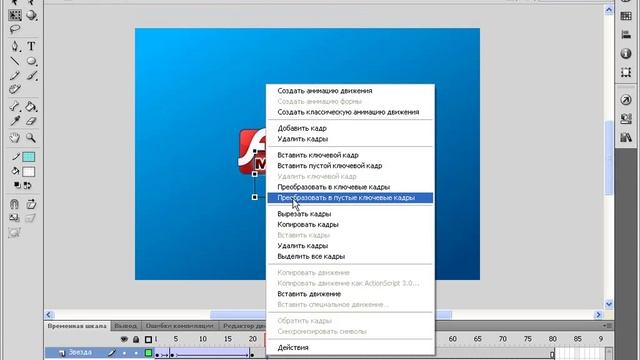Click the Black and White colors icon

[17, 185]
